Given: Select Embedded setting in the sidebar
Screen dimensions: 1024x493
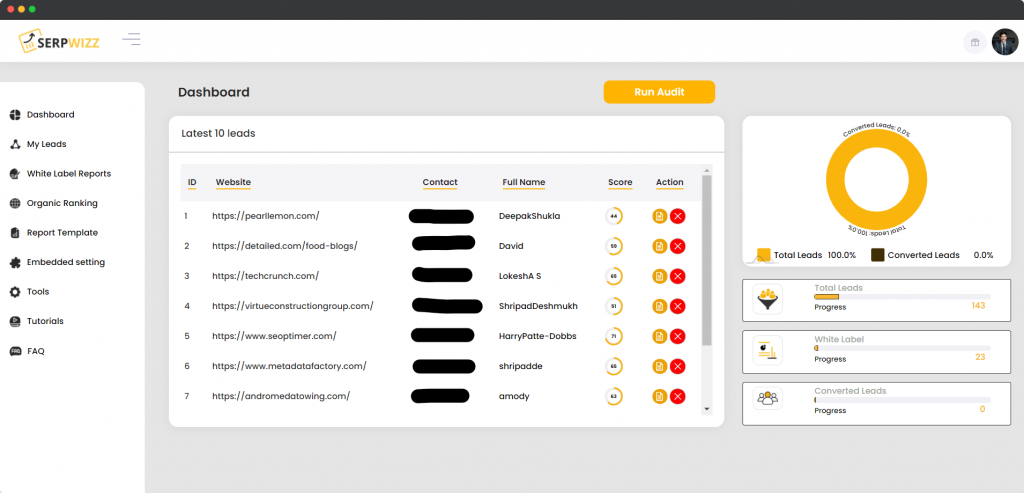Looking at the screenshot, I should [65, 262].
